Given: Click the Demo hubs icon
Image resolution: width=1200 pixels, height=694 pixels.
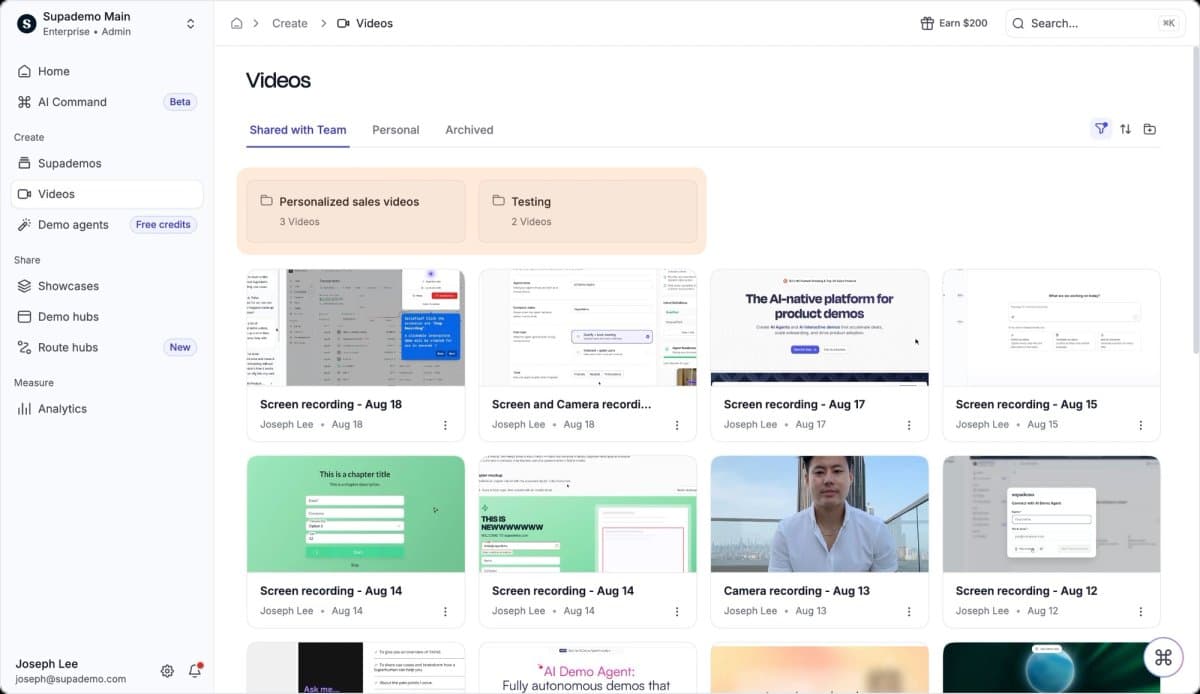Looking at the screenshot, I should [25, 317].
